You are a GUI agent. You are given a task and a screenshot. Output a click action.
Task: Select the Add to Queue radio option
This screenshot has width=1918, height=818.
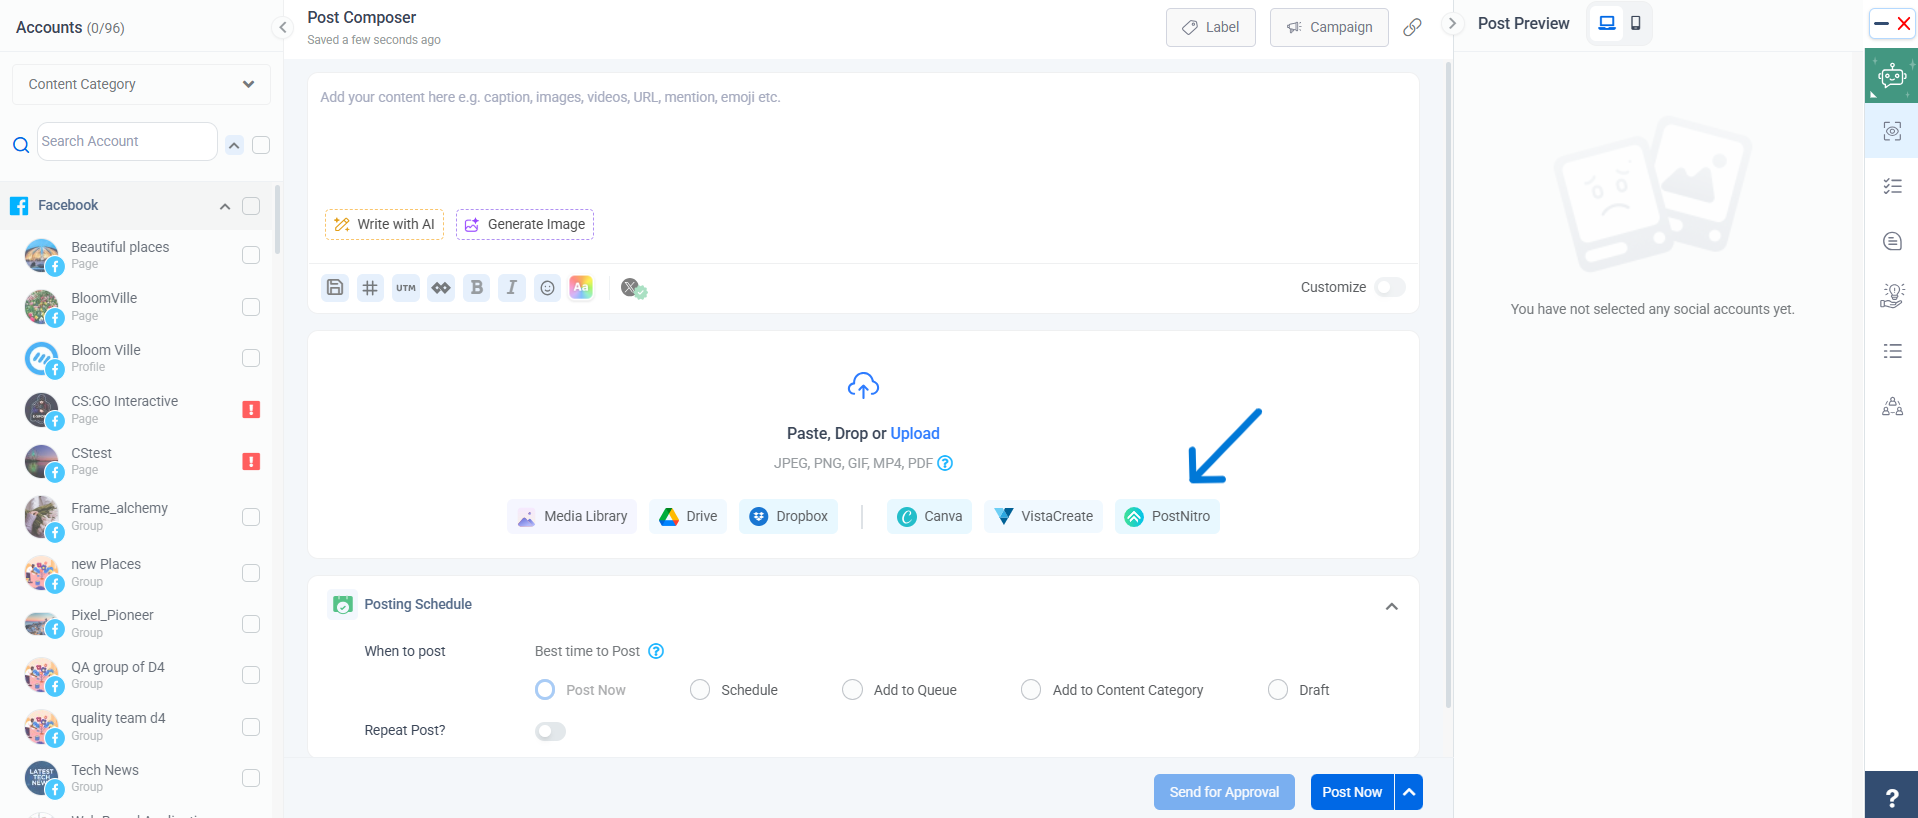[852, 690]
